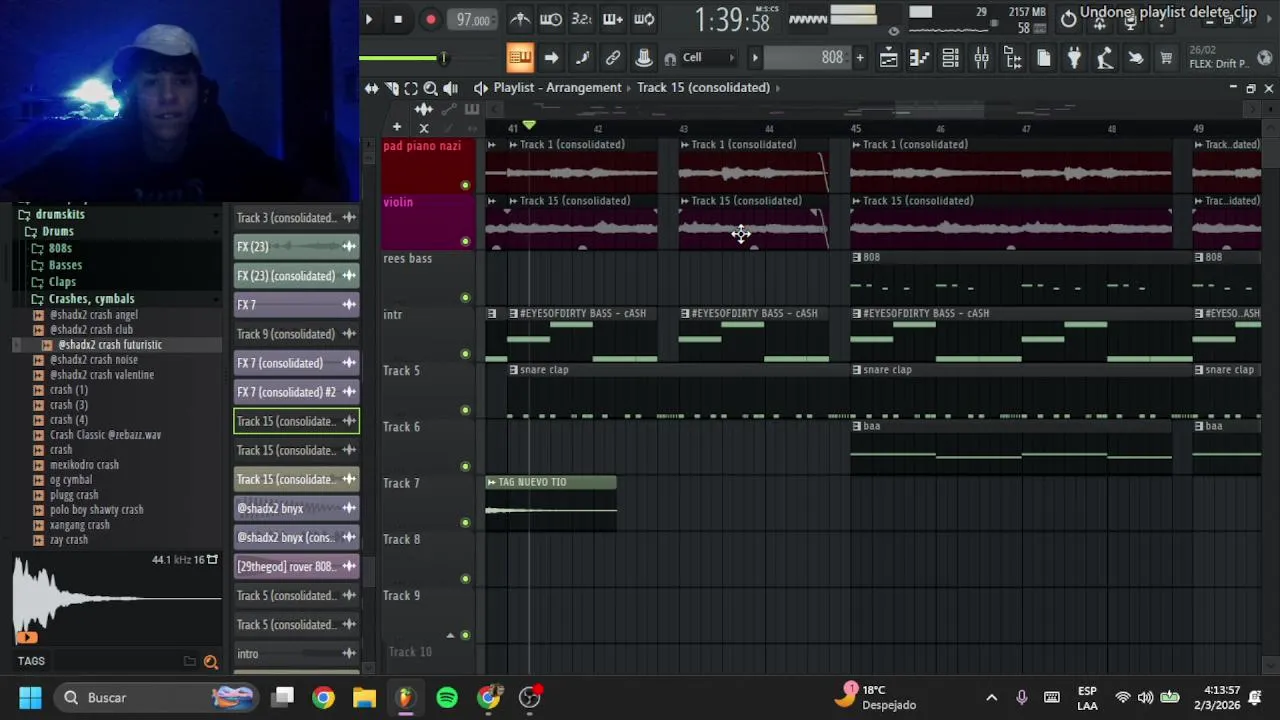The height and width of the screenshot is (720, 1280).
Task: Select @shadx2 bnyx in the picker
Action: point(296,508)
